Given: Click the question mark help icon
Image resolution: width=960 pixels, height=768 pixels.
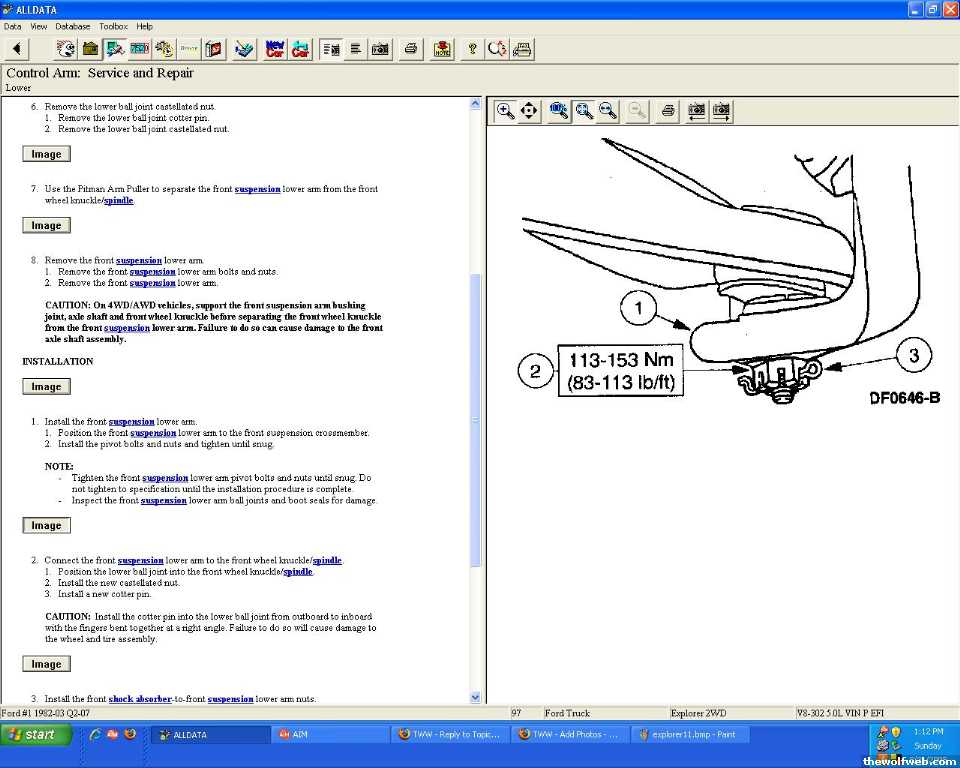Looking at the screenshot, I should [x=472, y=48].
